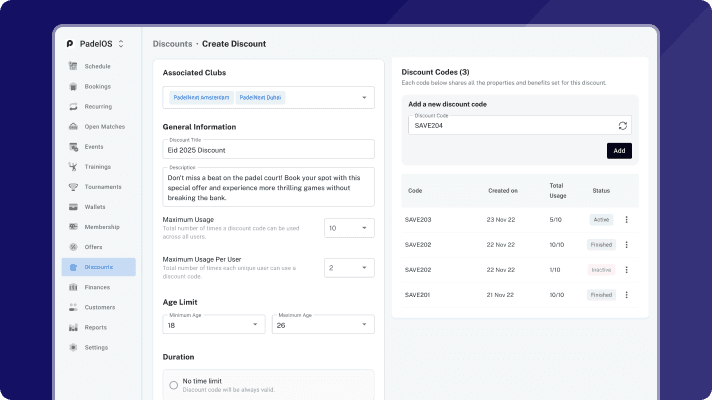Viewport: 712px width, 400px height.
Task: Open the Minimum Age dropdown
Action: [x=214, y=324]
